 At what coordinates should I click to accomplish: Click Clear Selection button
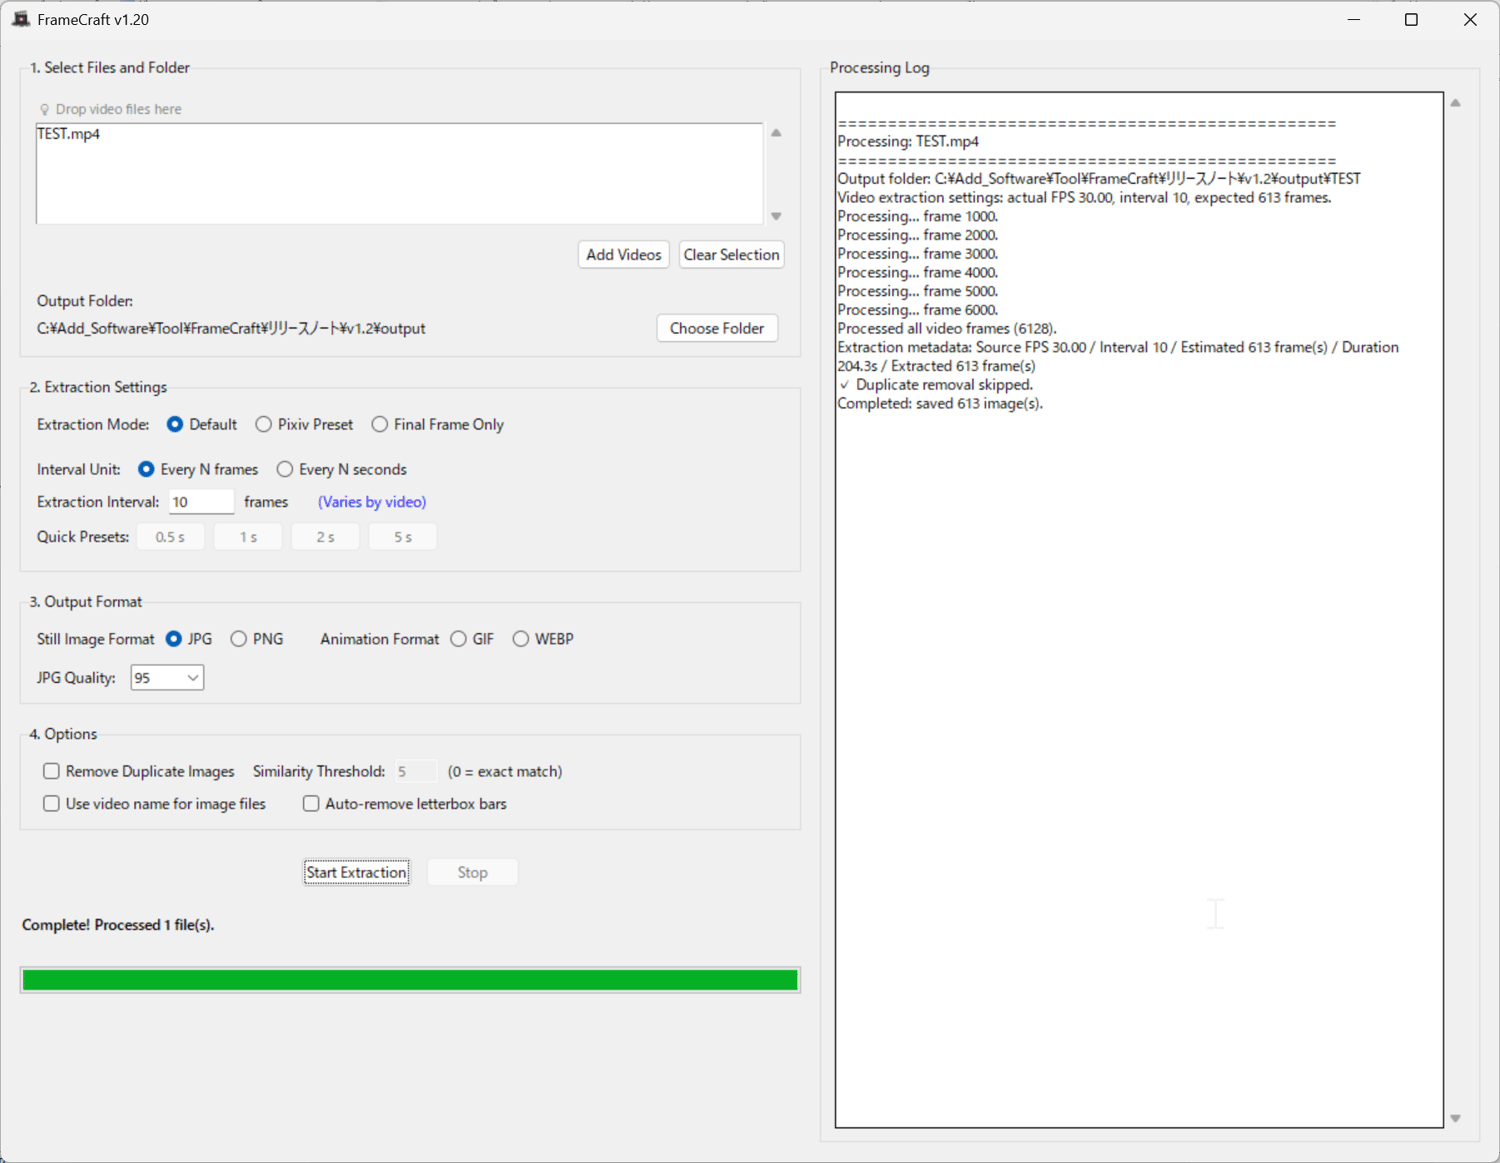[x=731, y=255]
